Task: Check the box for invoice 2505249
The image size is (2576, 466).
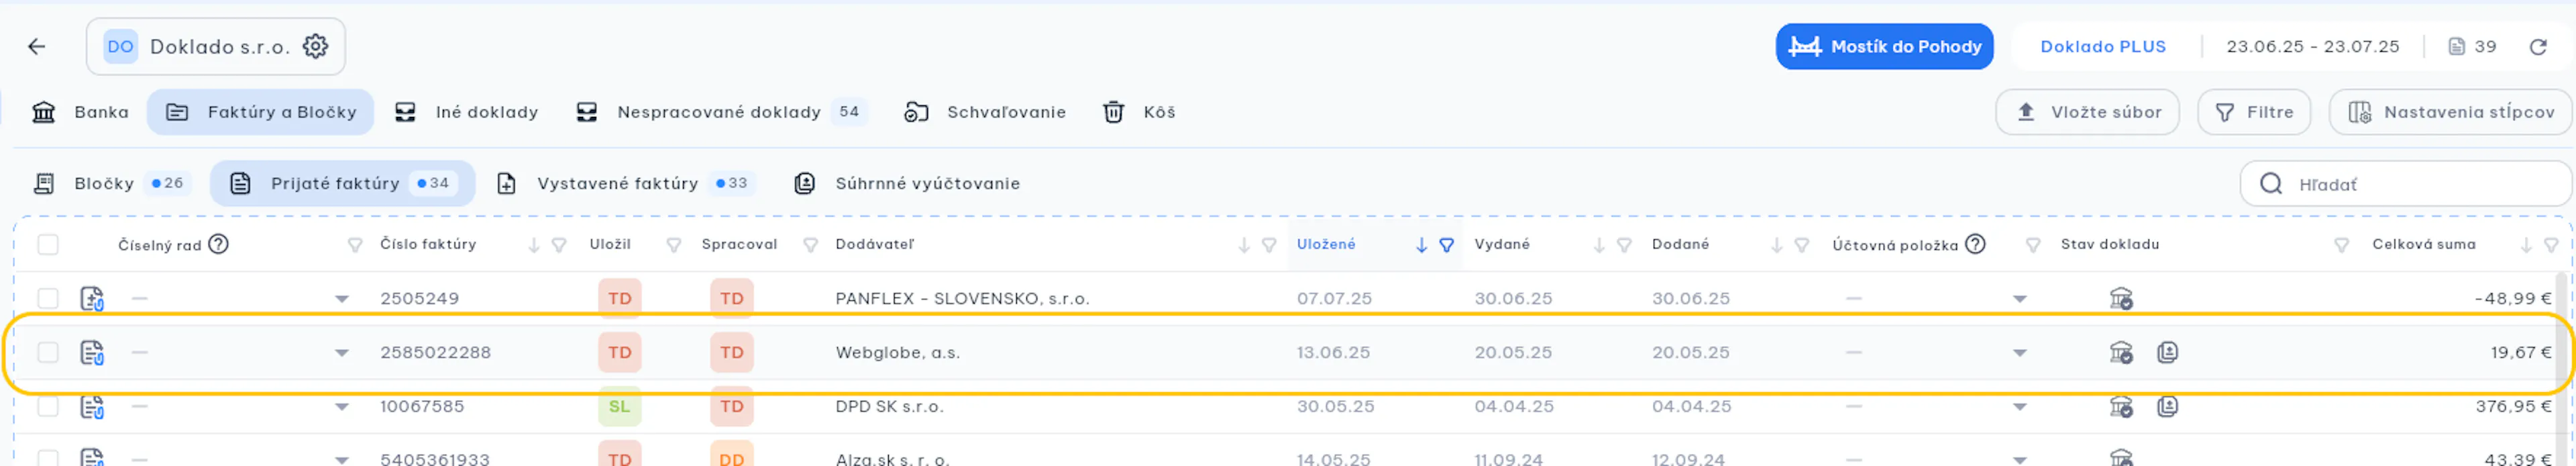Action: tap(48, 298)
